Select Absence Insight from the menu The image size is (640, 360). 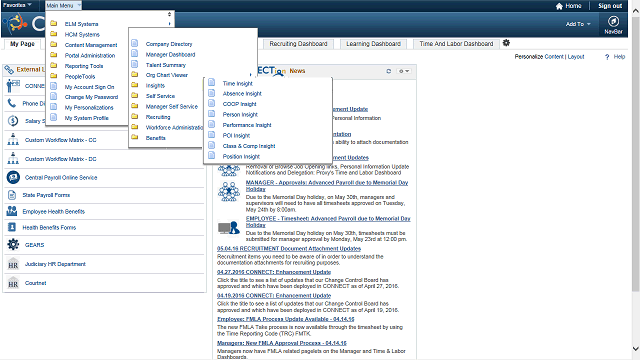(x=242, y=93)
